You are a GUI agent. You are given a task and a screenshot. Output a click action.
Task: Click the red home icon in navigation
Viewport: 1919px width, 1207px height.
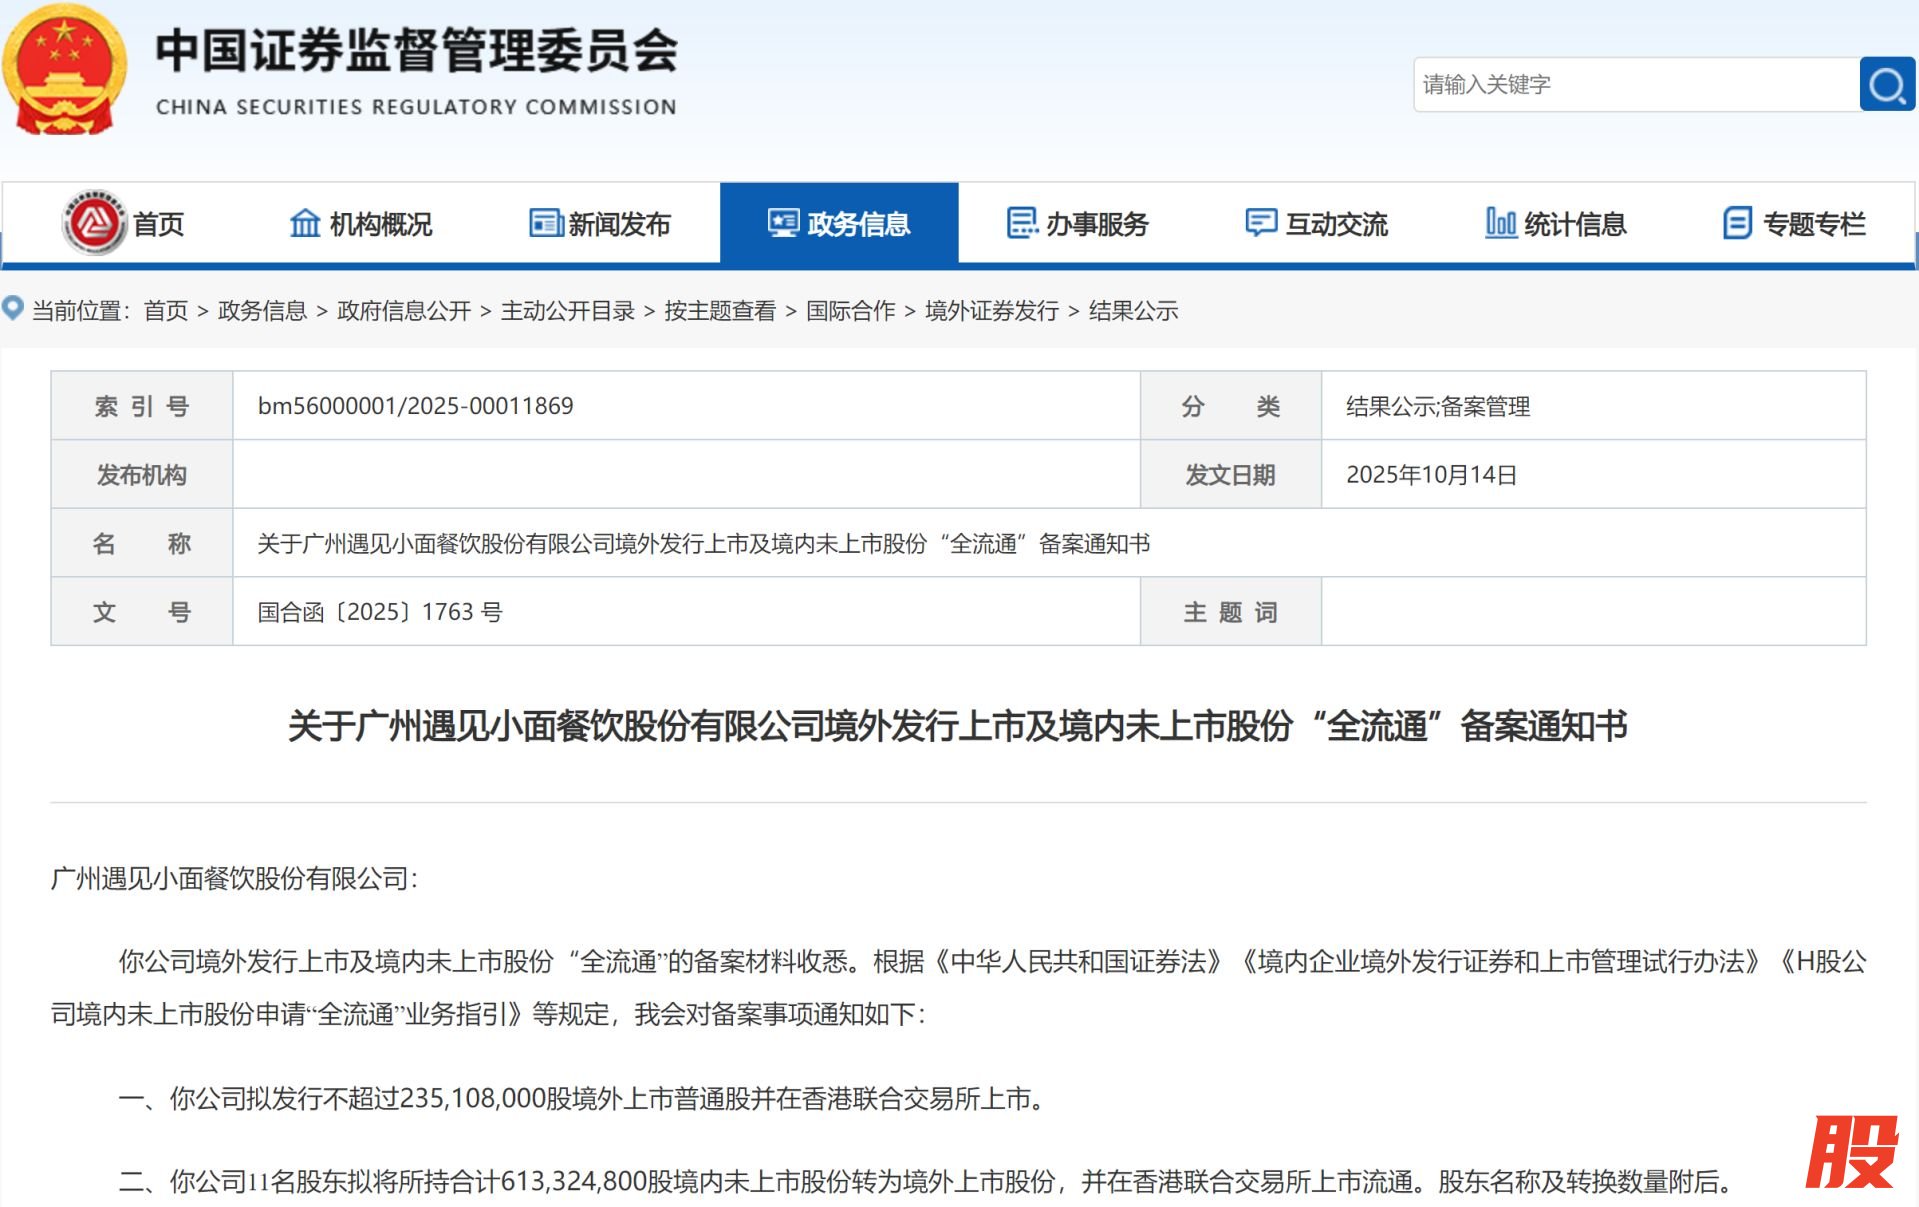[94, 223]
